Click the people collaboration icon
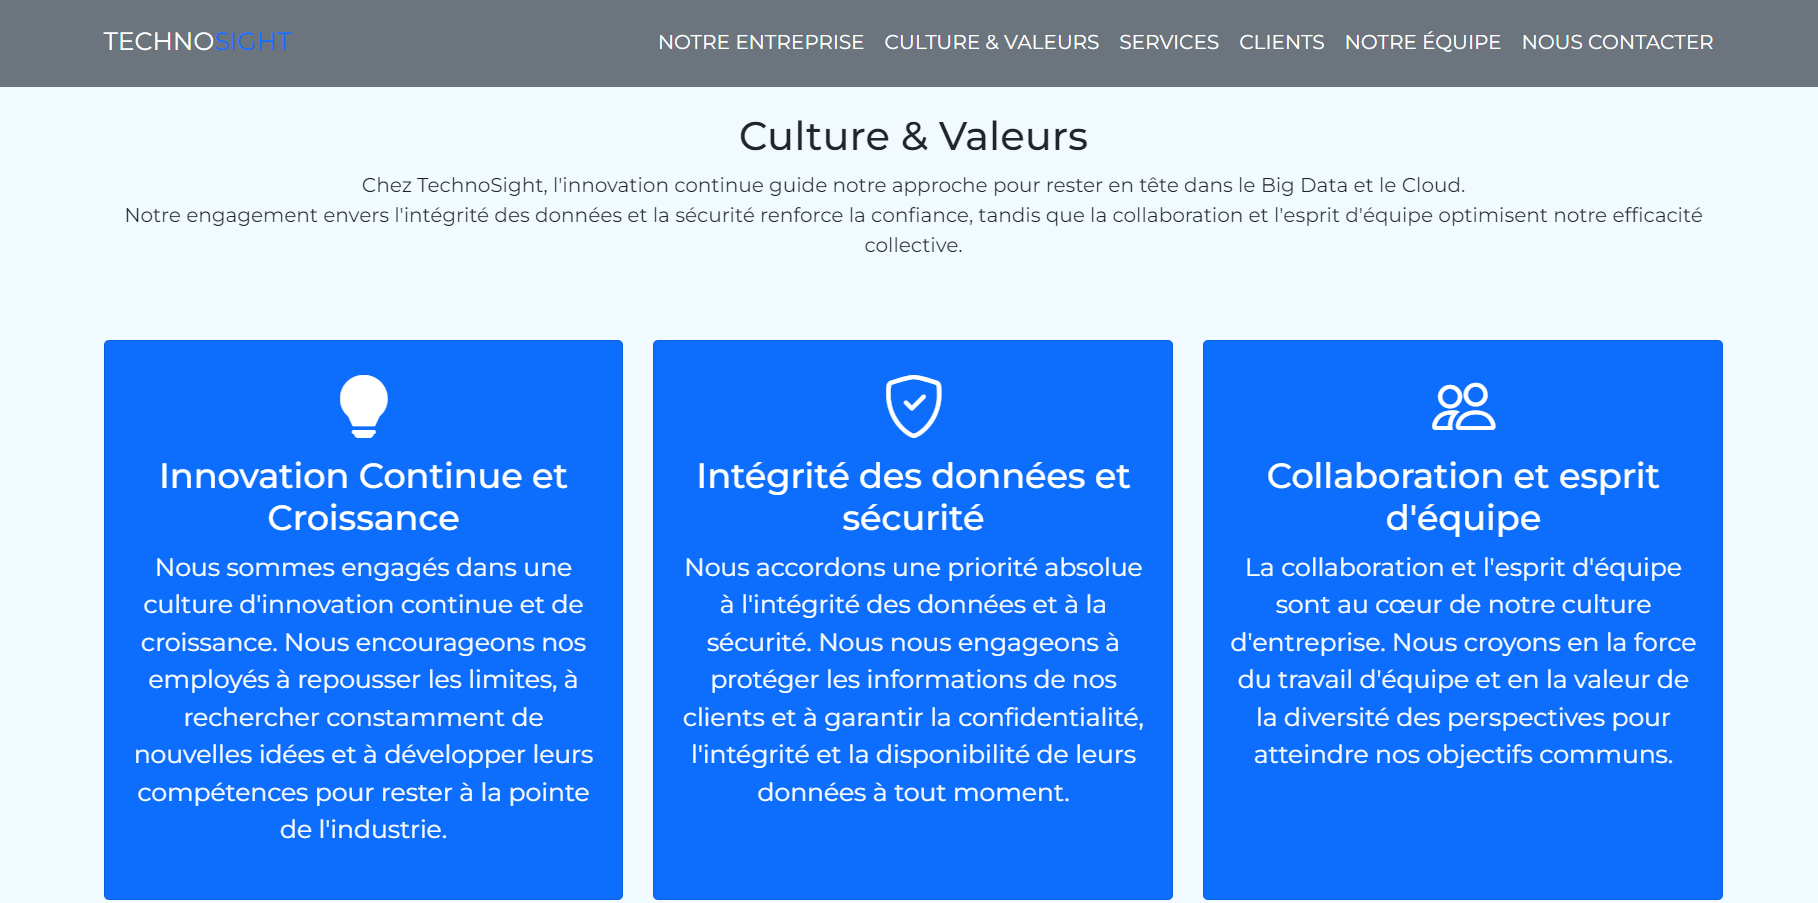1818x903 pixels. coord(1463,406)
